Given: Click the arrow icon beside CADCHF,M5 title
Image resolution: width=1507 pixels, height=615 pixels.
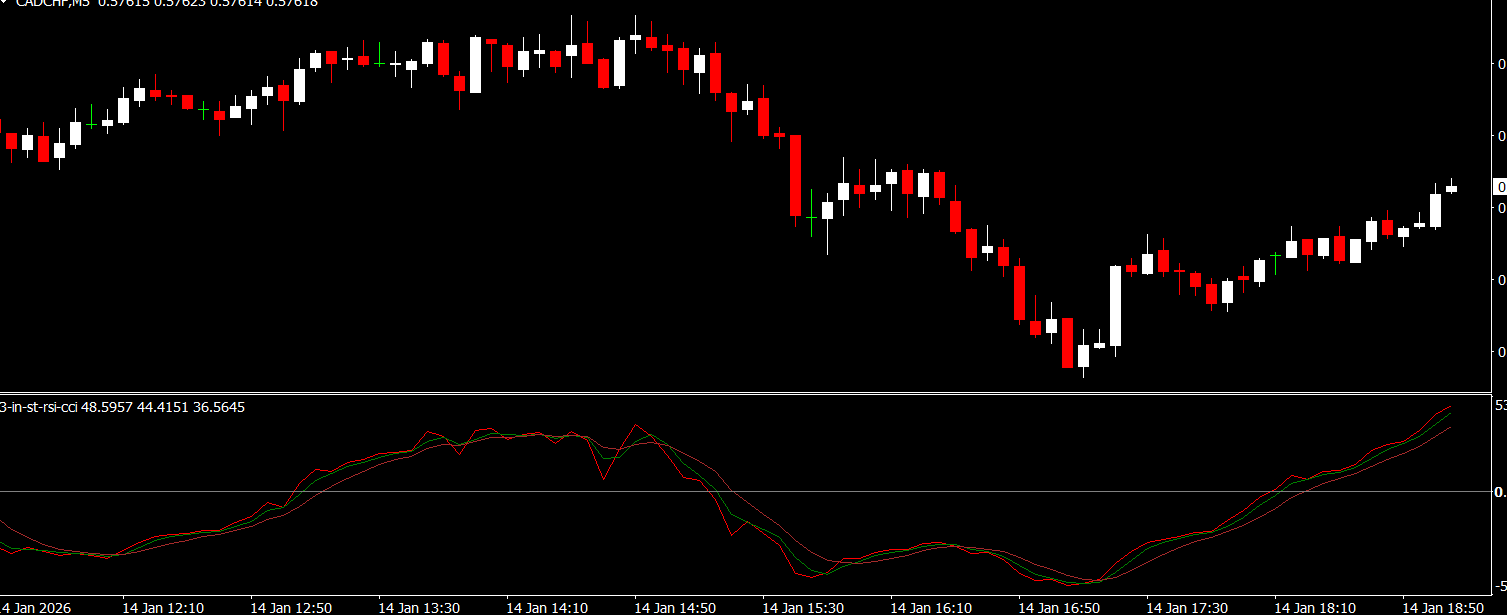Looking at the screenshot, I should 5,3.
